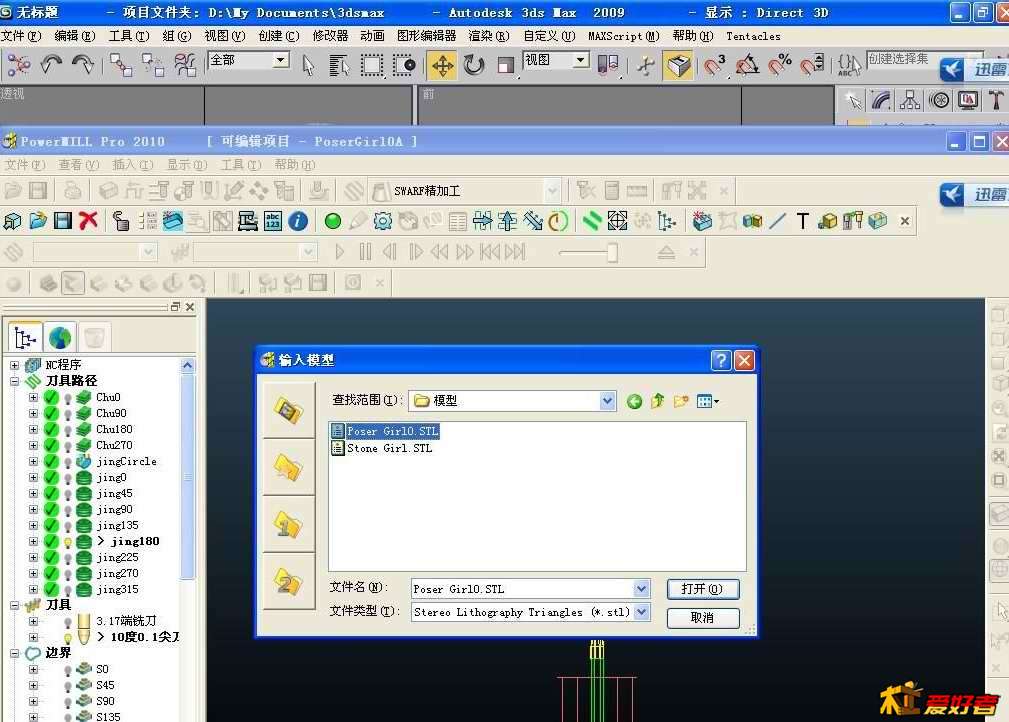Screen dimensions: 1009x722
Task: Toggle the light bulb beside boundary S0
Action: point(68,671)
